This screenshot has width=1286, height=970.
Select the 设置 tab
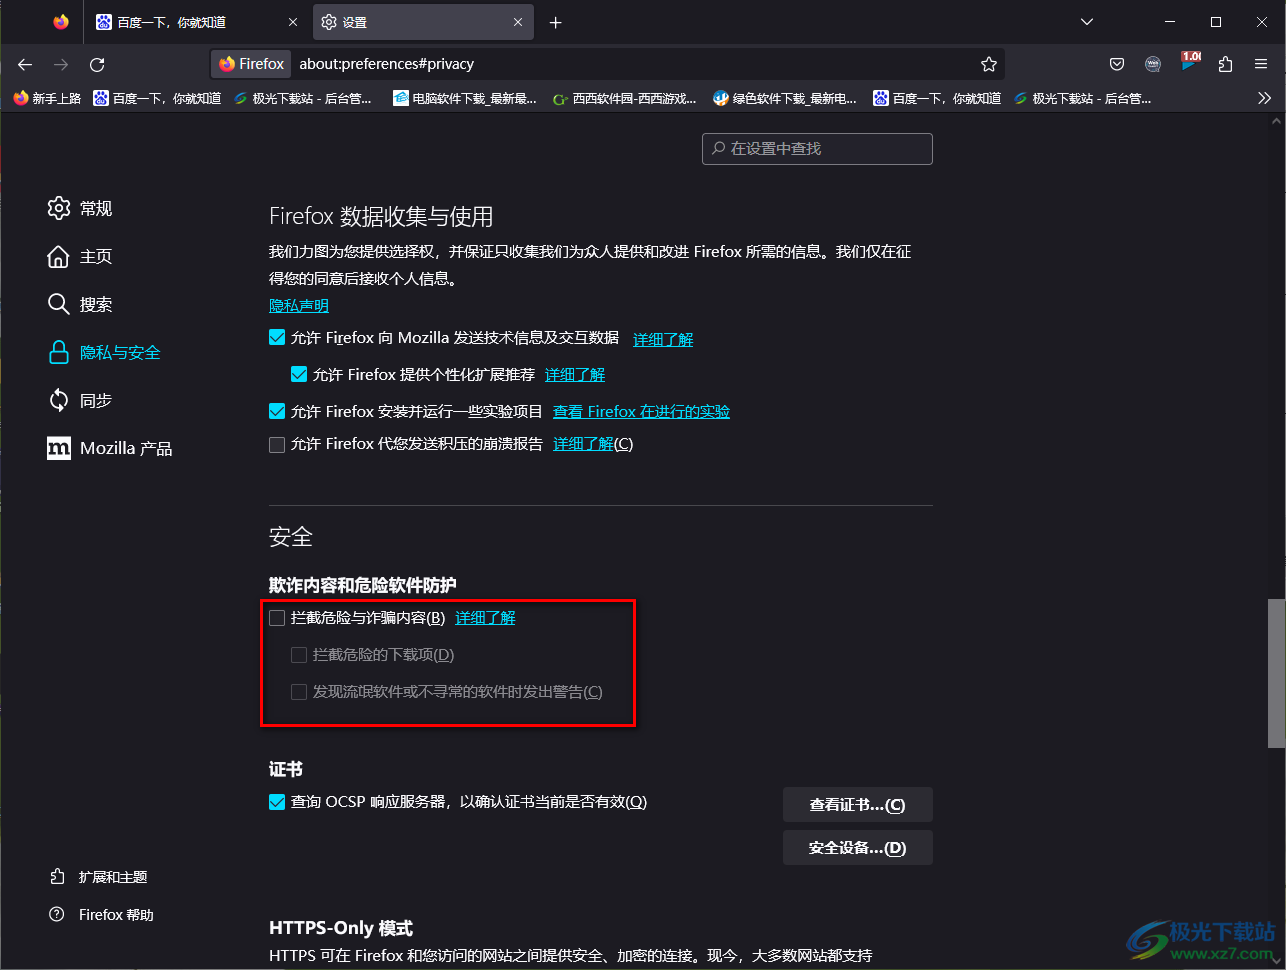pyautogui.click(x=423, y=22)
